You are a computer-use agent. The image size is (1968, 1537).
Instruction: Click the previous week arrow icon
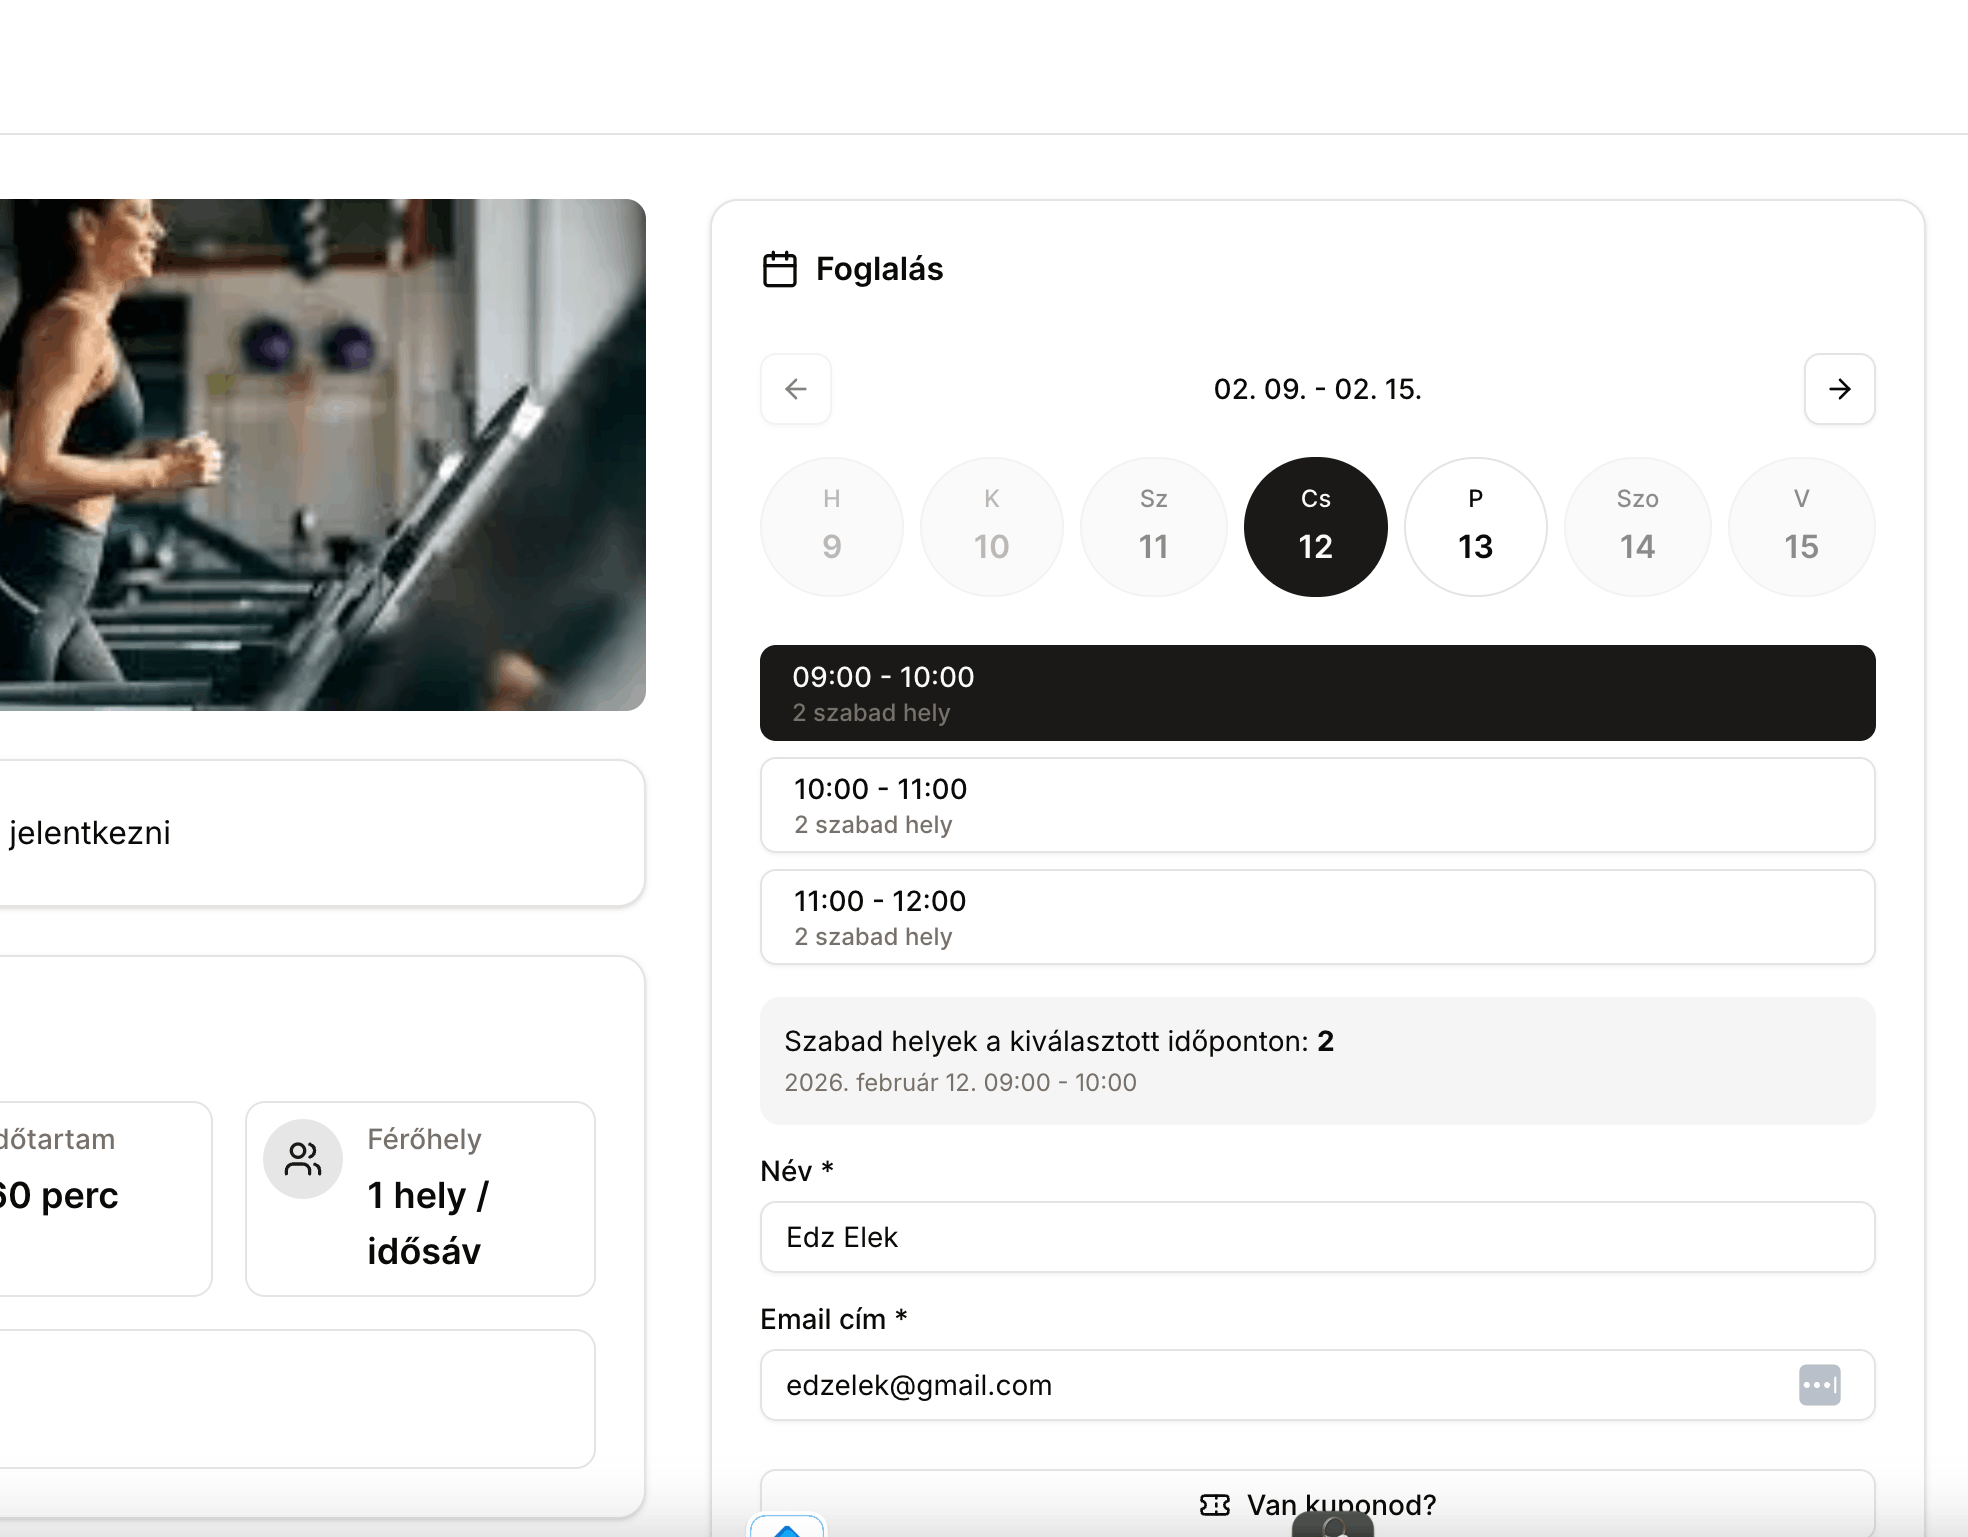pos(795,389)
